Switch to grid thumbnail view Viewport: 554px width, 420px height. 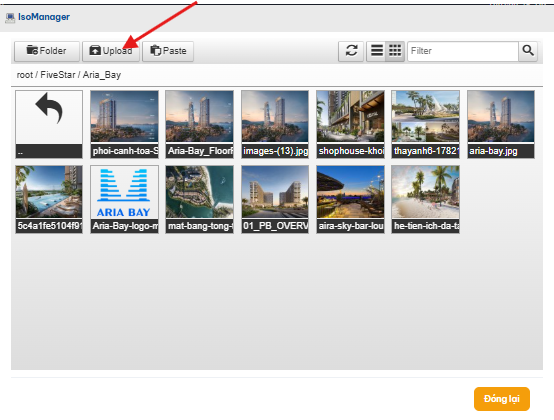coord(395,51)
